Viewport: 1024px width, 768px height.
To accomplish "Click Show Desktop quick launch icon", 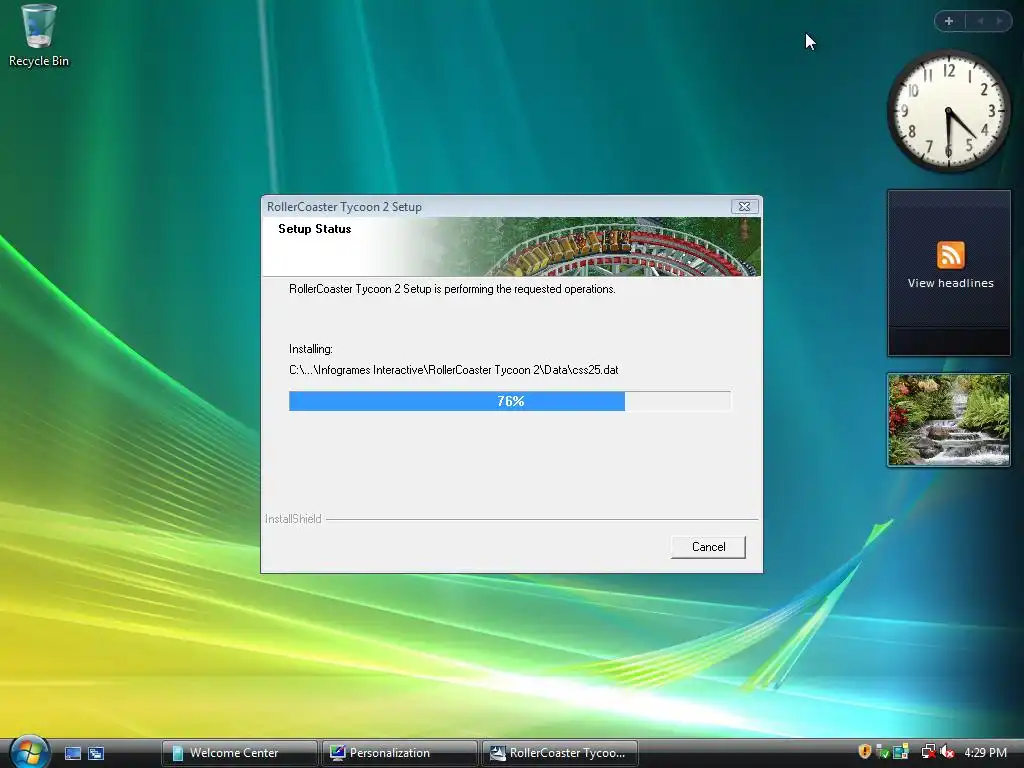I will pos(73,753).
